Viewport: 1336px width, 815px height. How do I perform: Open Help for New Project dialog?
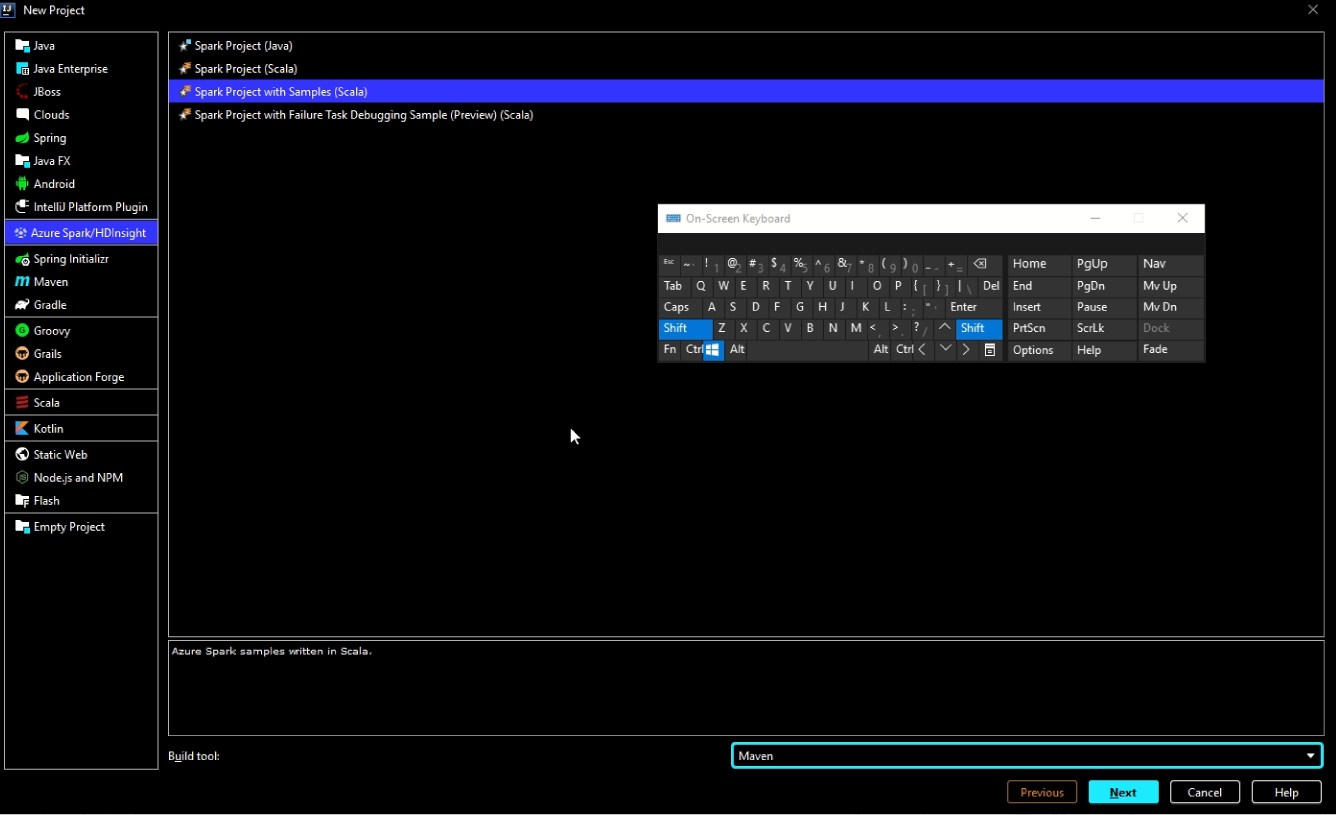pyautogui.click(x=1286, y=793)
